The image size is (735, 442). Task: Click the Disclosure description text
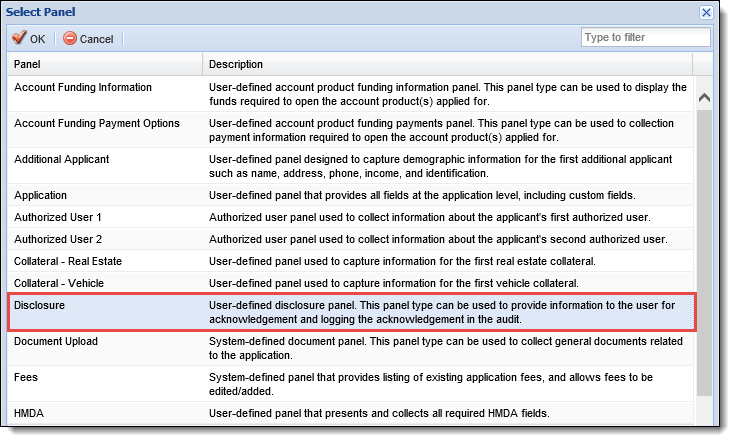[x=442, y=312]
